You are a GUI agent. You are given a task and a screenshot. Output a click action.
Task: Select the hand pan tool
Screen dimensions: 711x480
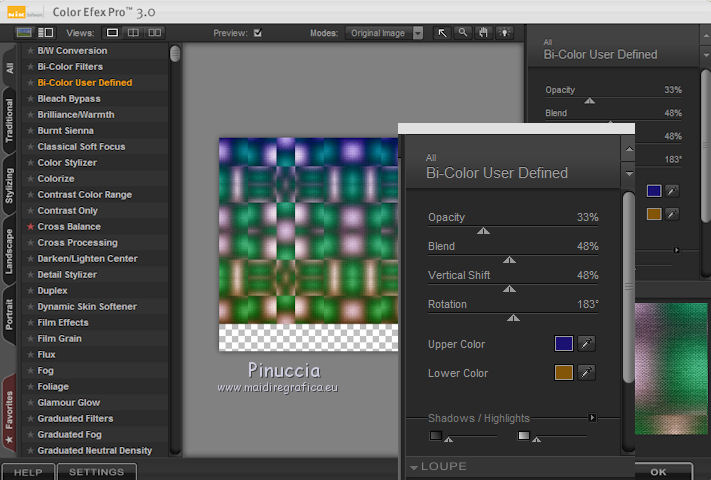pos(483,33)
